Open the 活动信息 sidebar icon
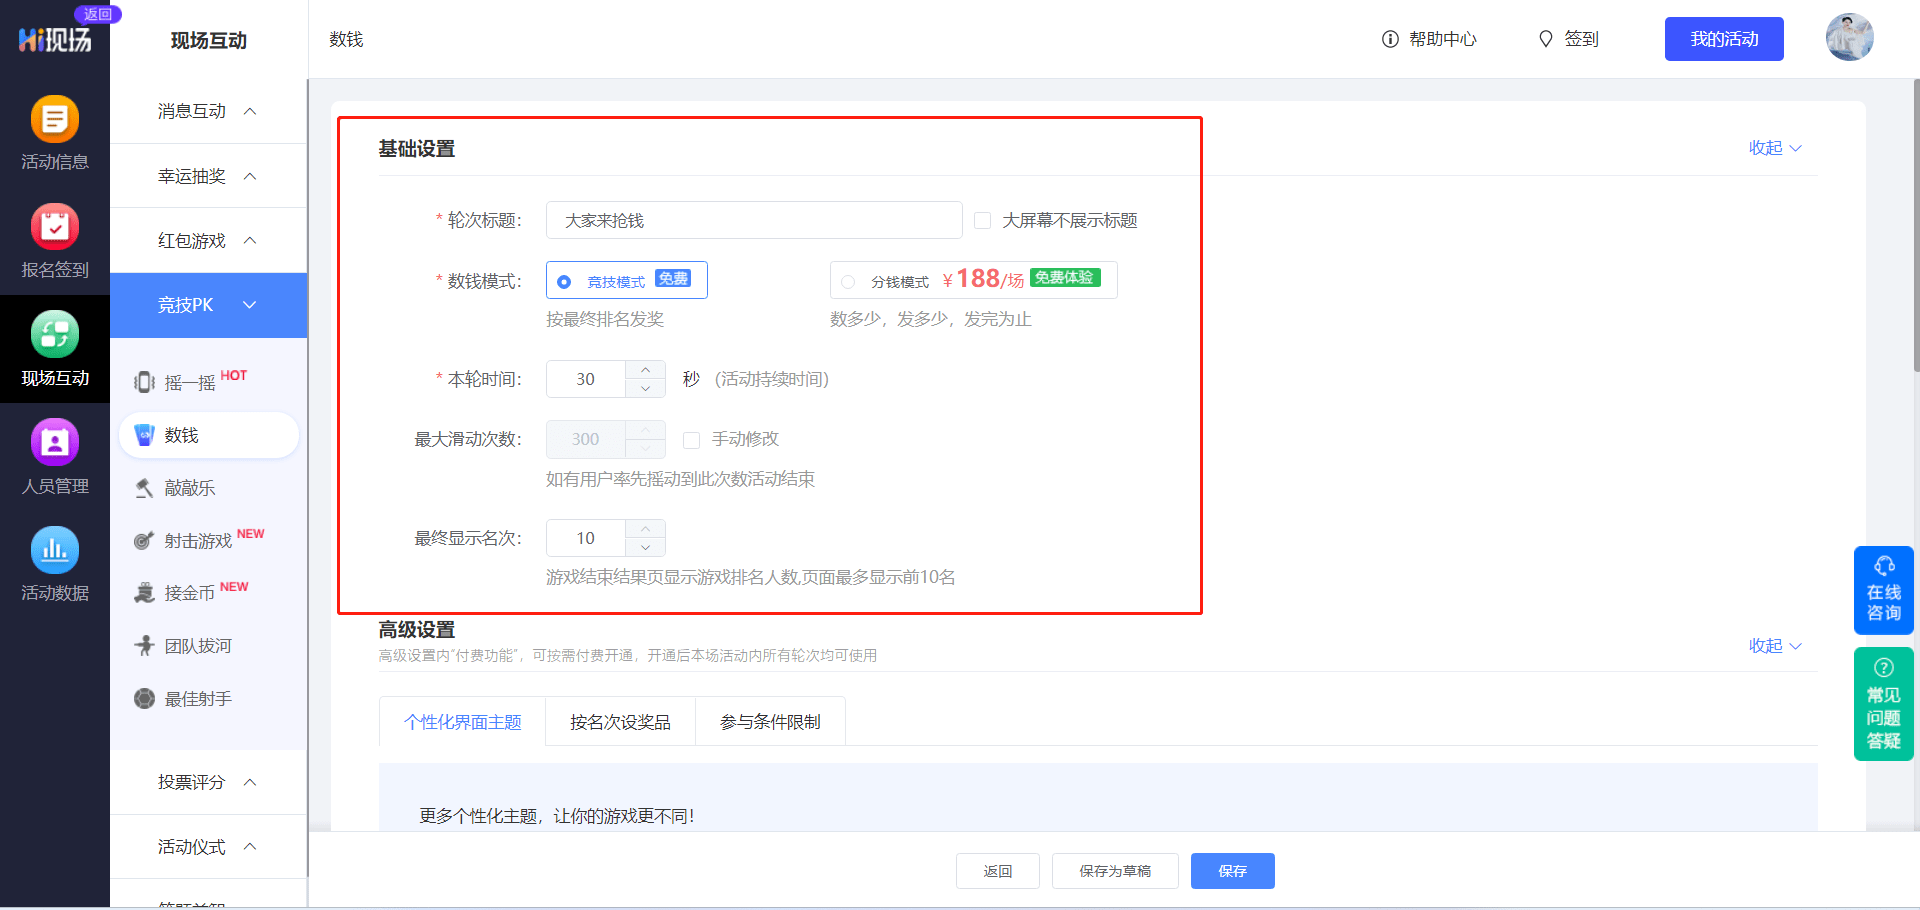Image resolution: width=1920 pixels, height=910 pixels. tap(55, 120)
